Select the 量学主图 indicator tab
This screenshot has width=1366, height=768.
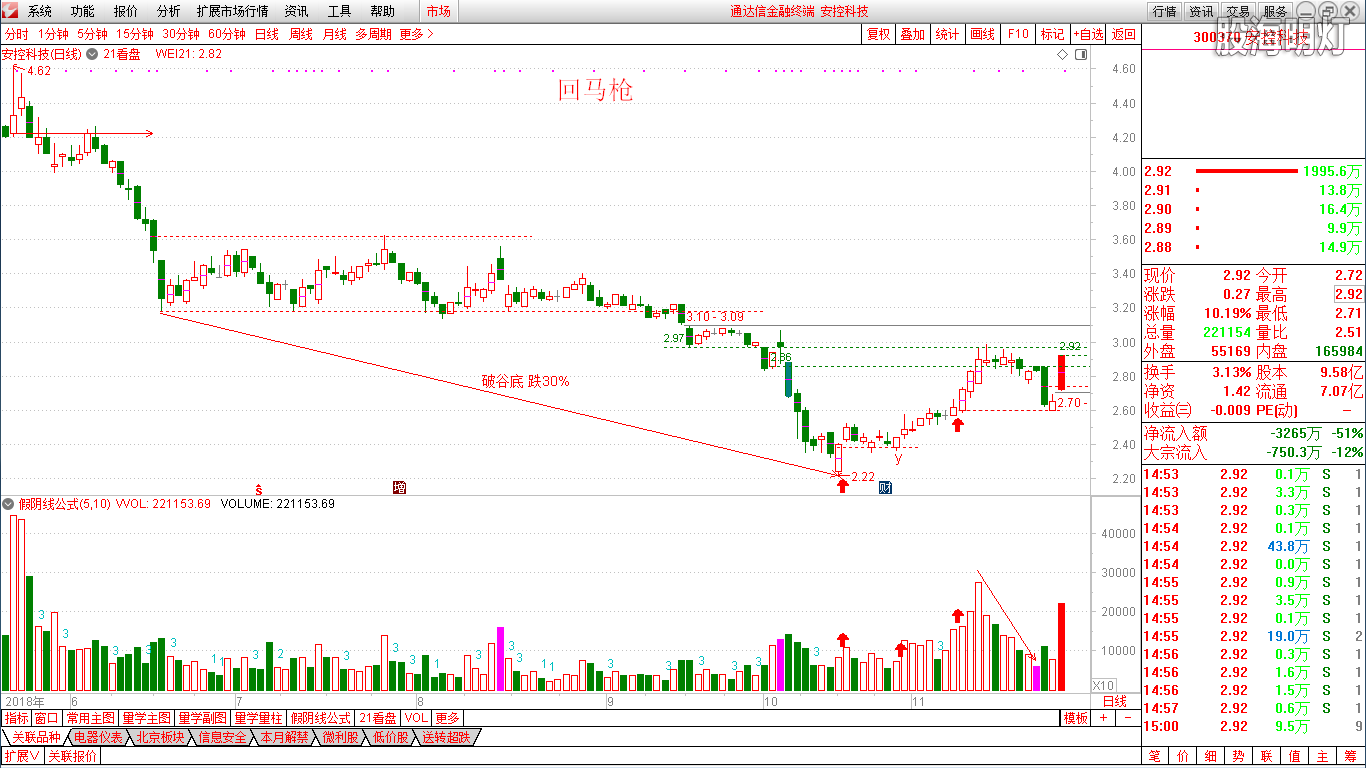[147, 718]
